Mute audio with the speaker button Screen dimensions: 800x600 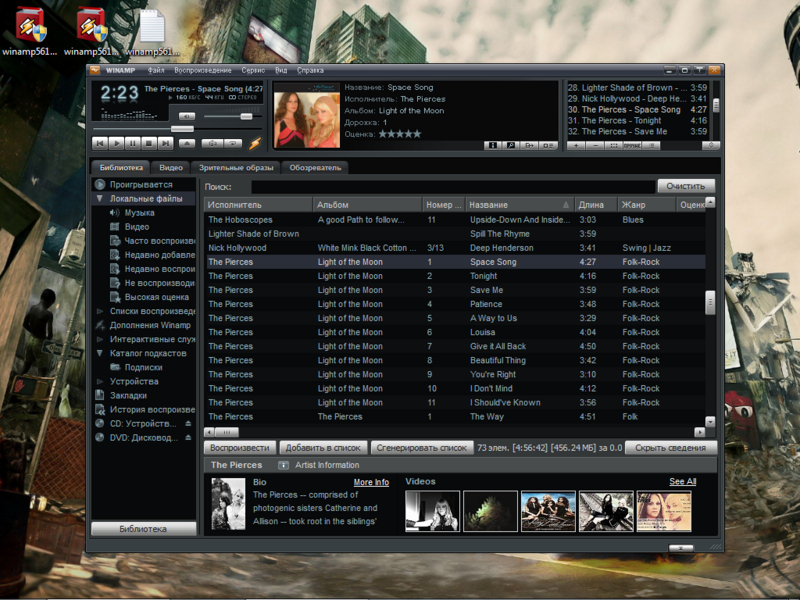pyautogui.click(x=187, y=116)
